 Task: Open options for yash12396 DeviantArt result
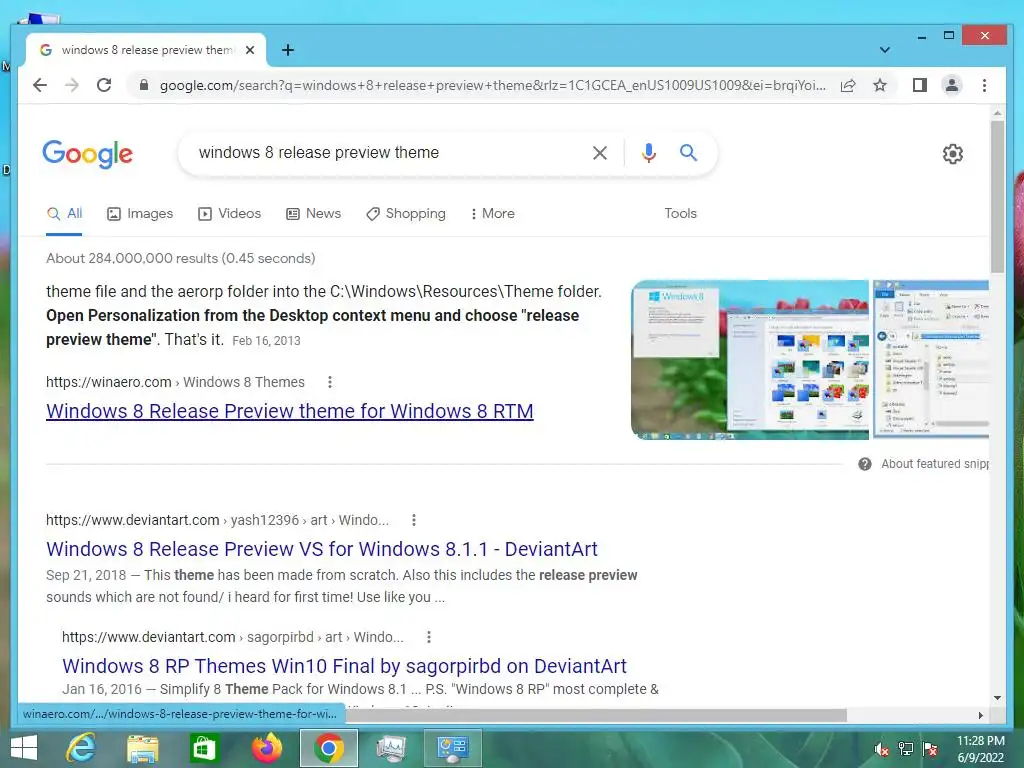tap(413, 520)
